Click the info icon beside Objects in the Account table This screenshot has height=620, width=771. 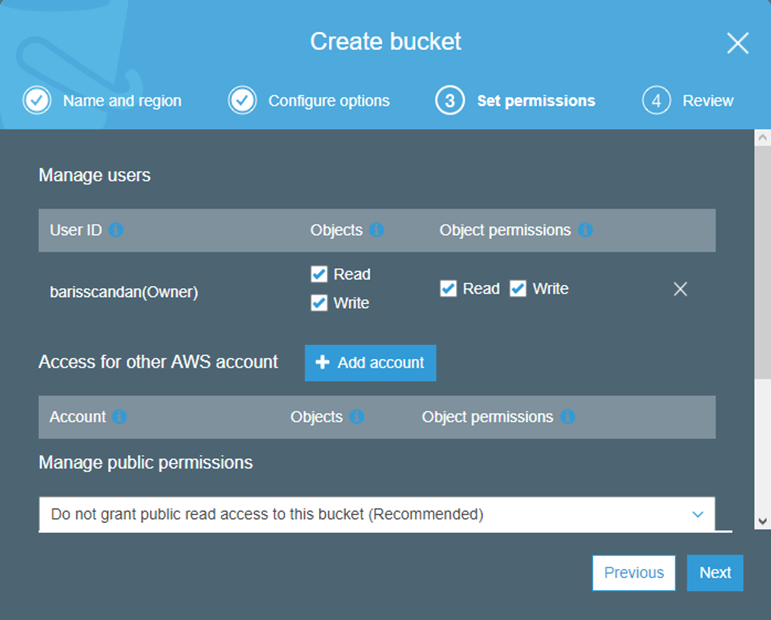(x=357, y=416)
